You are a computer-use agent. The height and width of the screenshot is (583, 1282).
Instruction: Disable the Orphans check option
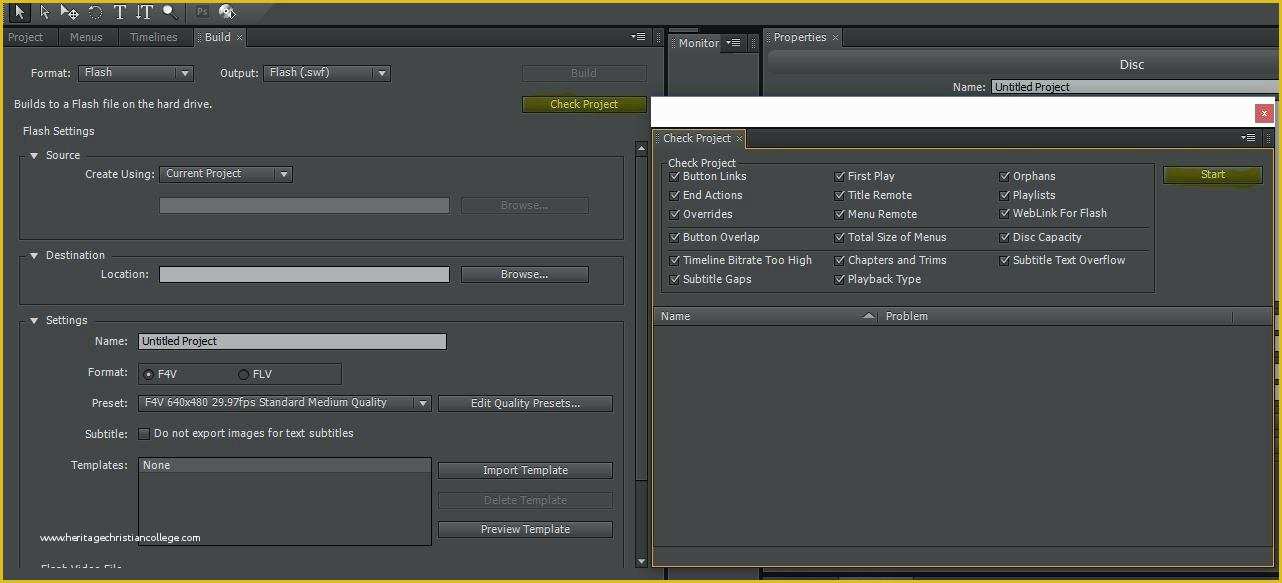pyautogui.click(x=1005, y=176)
